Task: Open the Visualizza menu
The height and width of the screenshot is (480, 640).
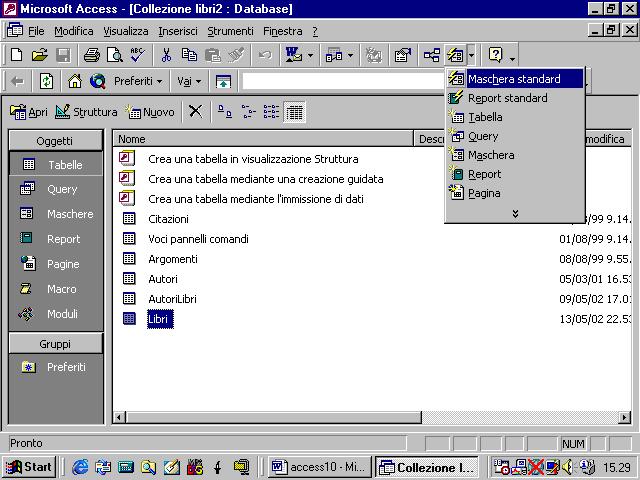Action: click(x=125, y=31)
